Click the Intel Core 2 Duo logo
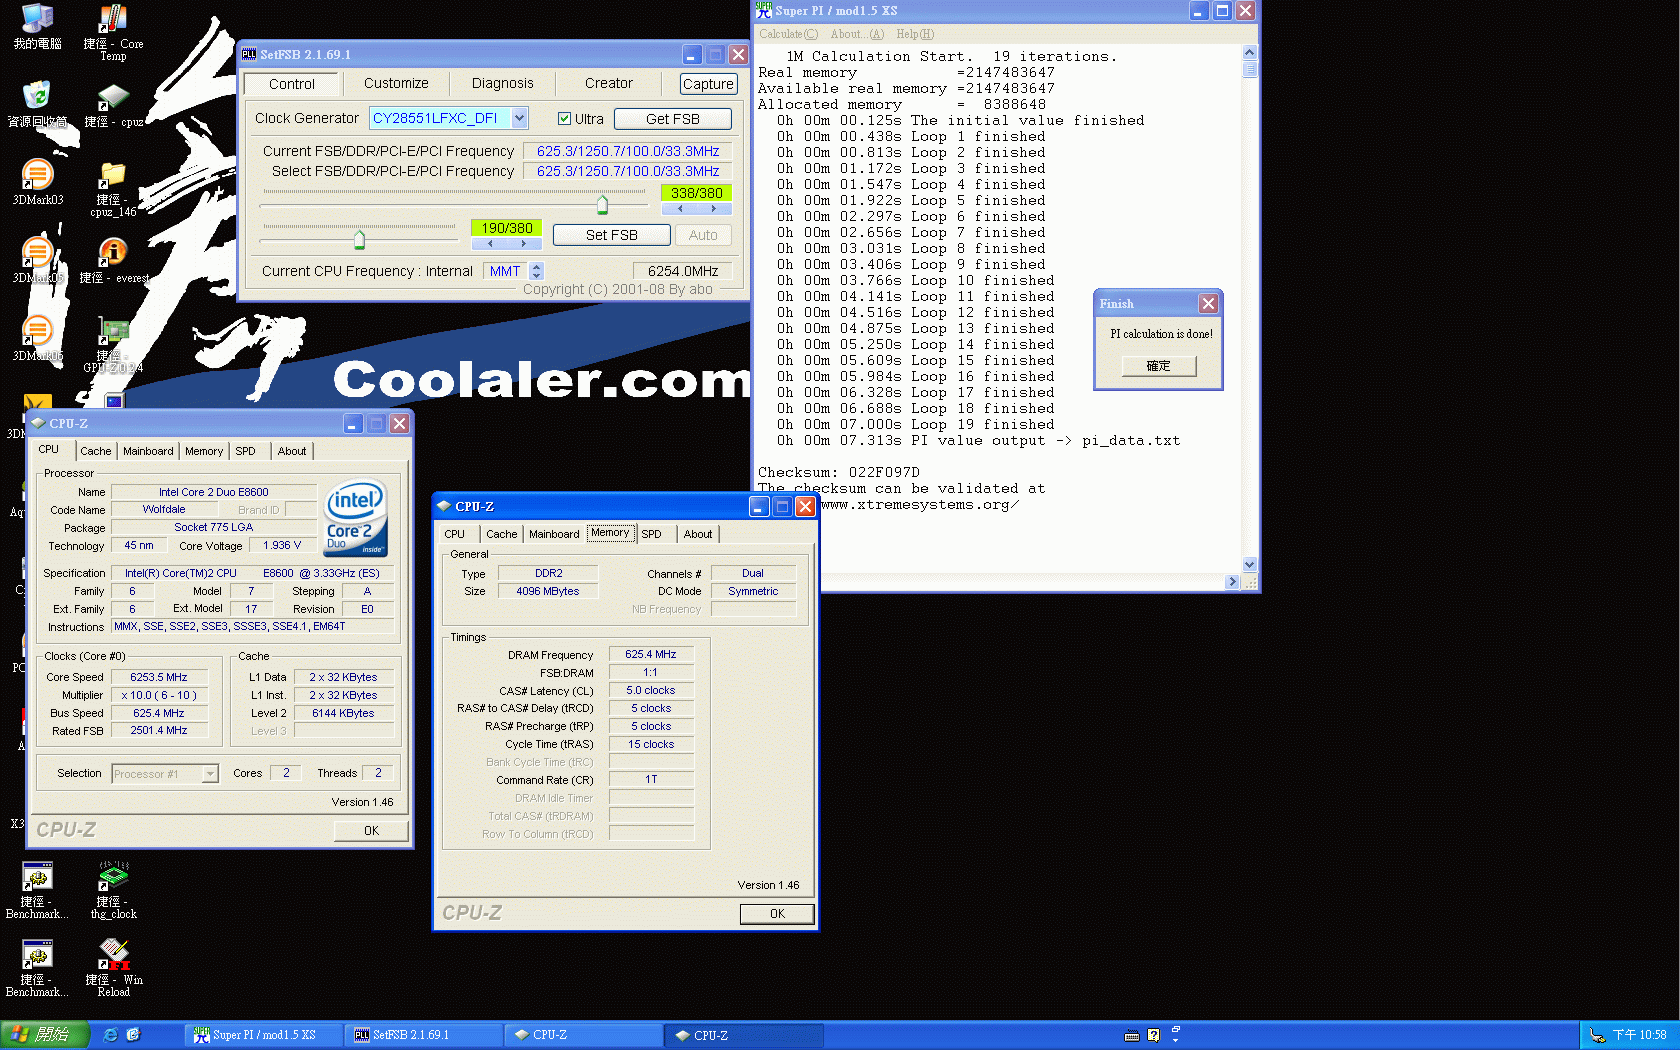Viewport: 1680px width, 1050px height. point(356,519)
